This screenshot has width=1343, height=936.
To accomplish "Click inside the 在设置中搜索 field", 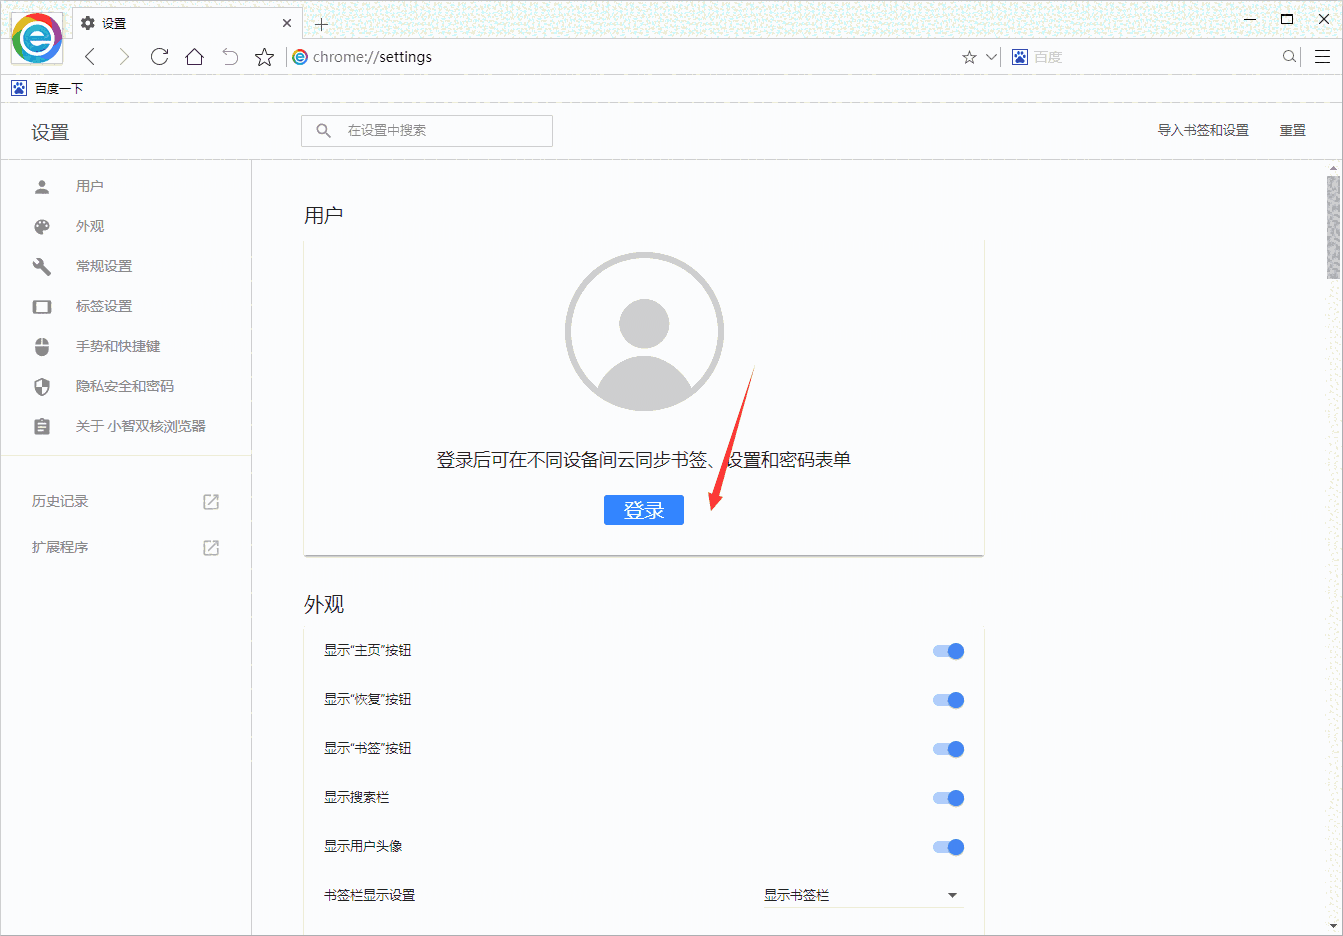I will pos(426,130).
